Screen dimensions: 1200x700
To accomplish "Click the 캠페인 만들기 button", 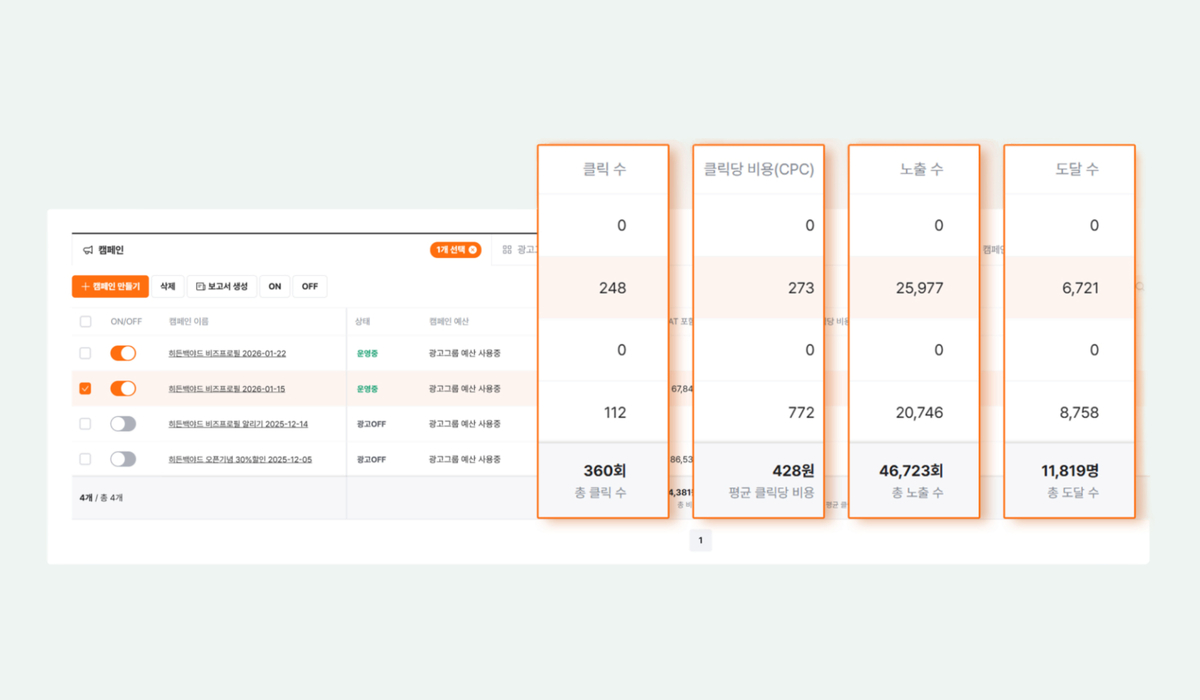I will [110, 286].
